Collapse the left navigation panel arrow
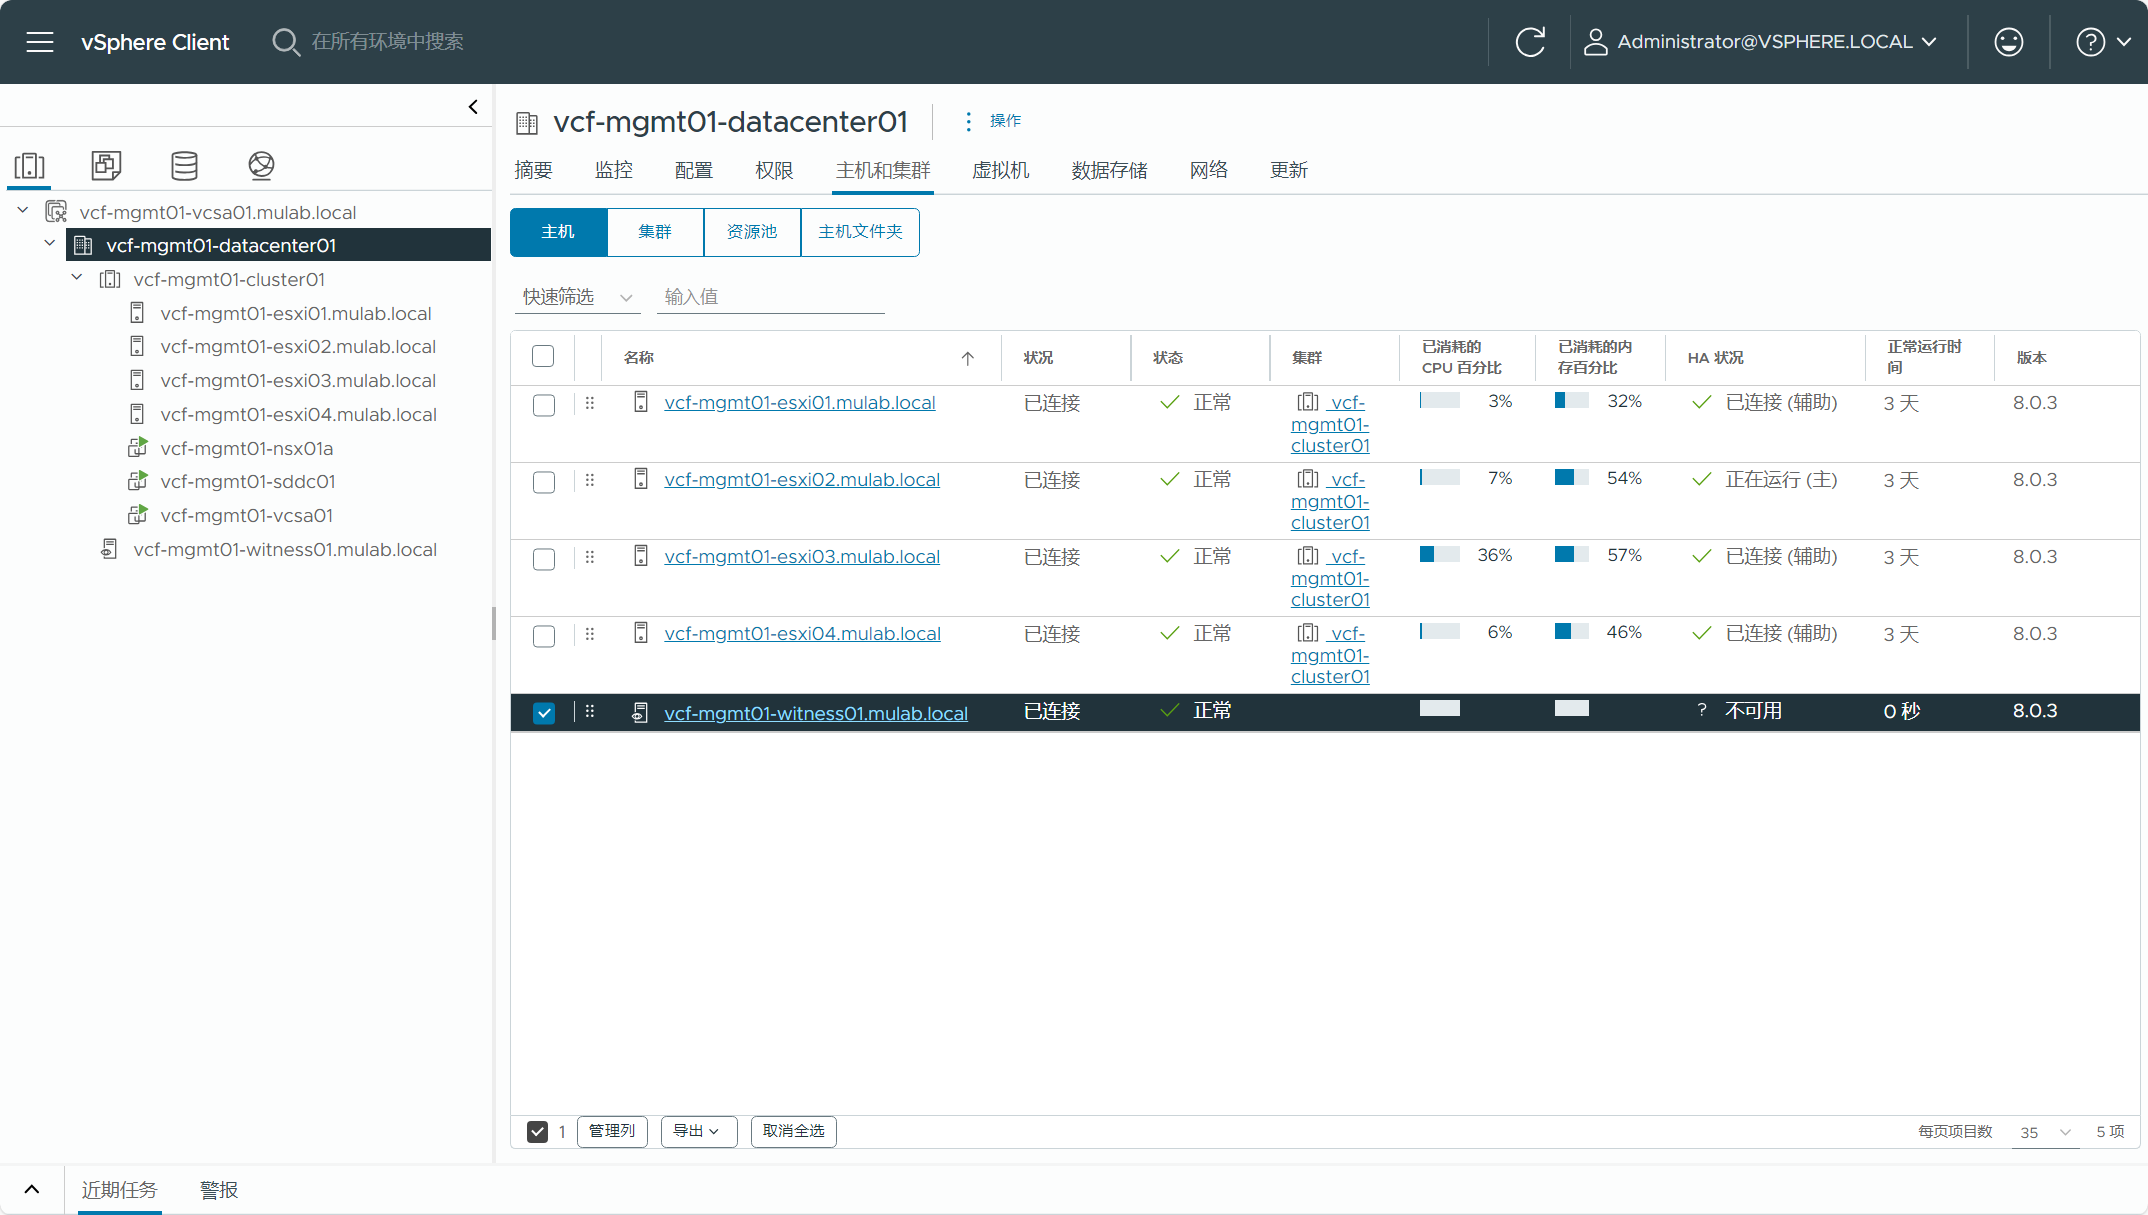This screenshot has height=1215, width=2148. tap(473, 107)
